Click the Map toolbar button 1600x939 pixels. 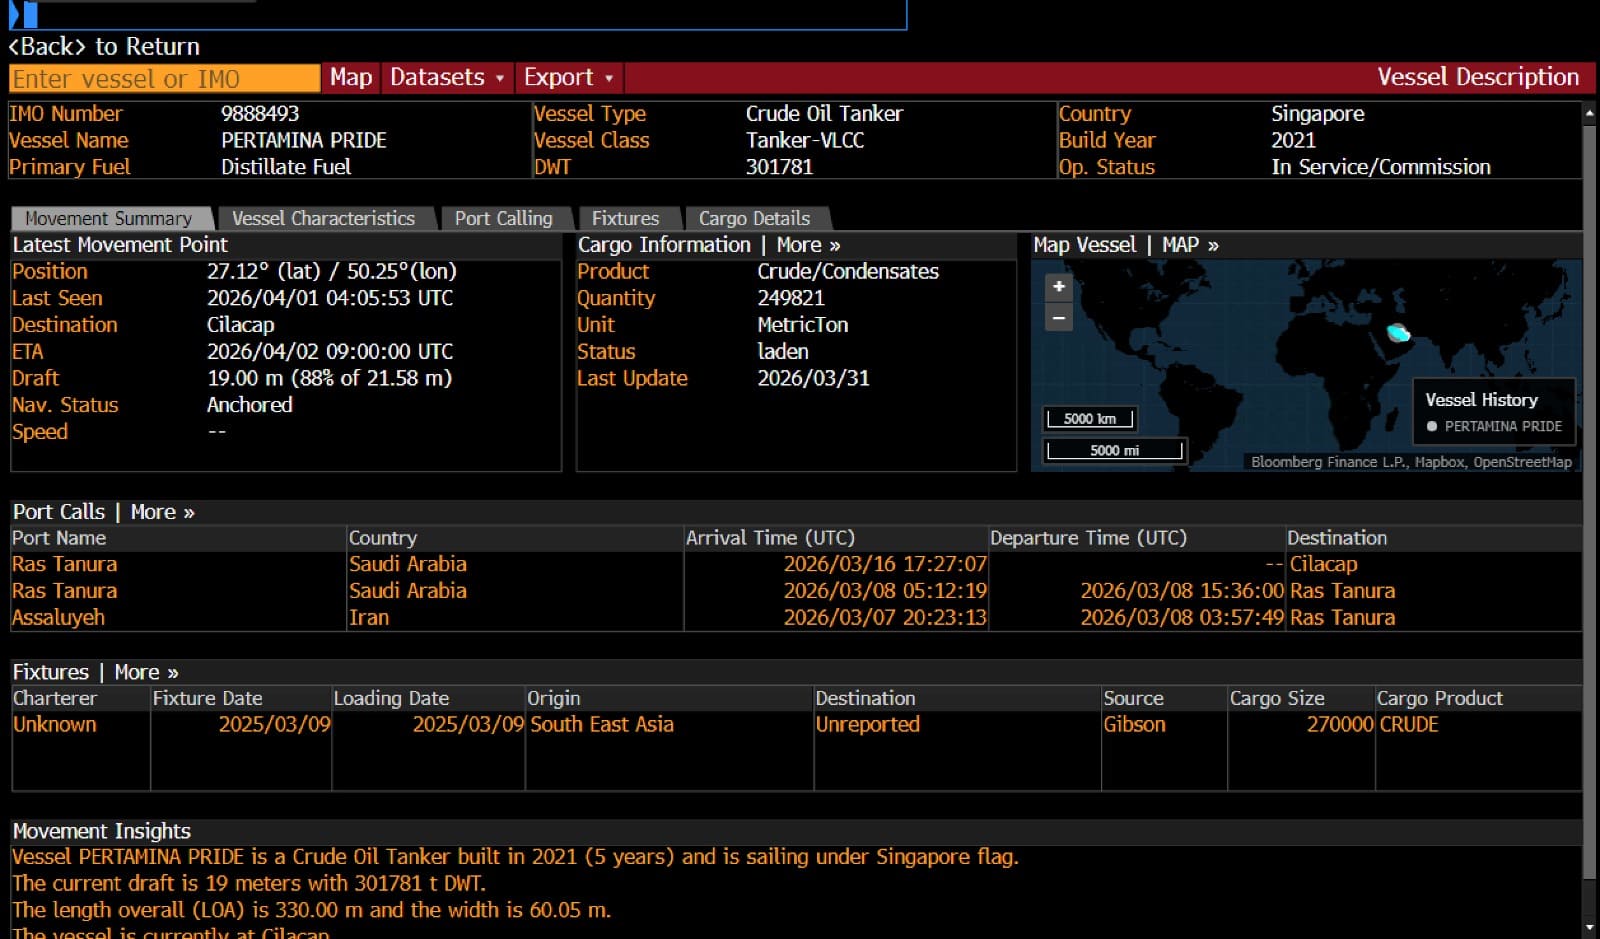click(351, 78)
